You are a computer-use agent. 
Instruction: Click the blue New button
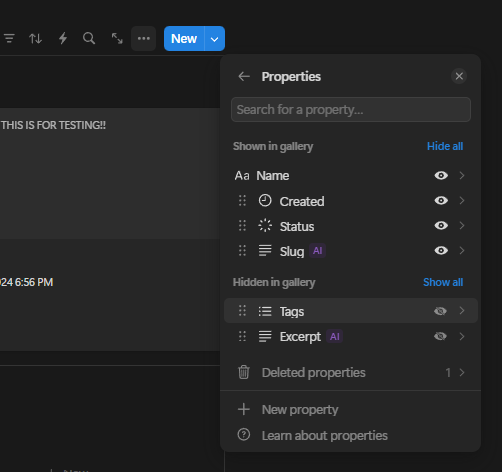point(184,39)
